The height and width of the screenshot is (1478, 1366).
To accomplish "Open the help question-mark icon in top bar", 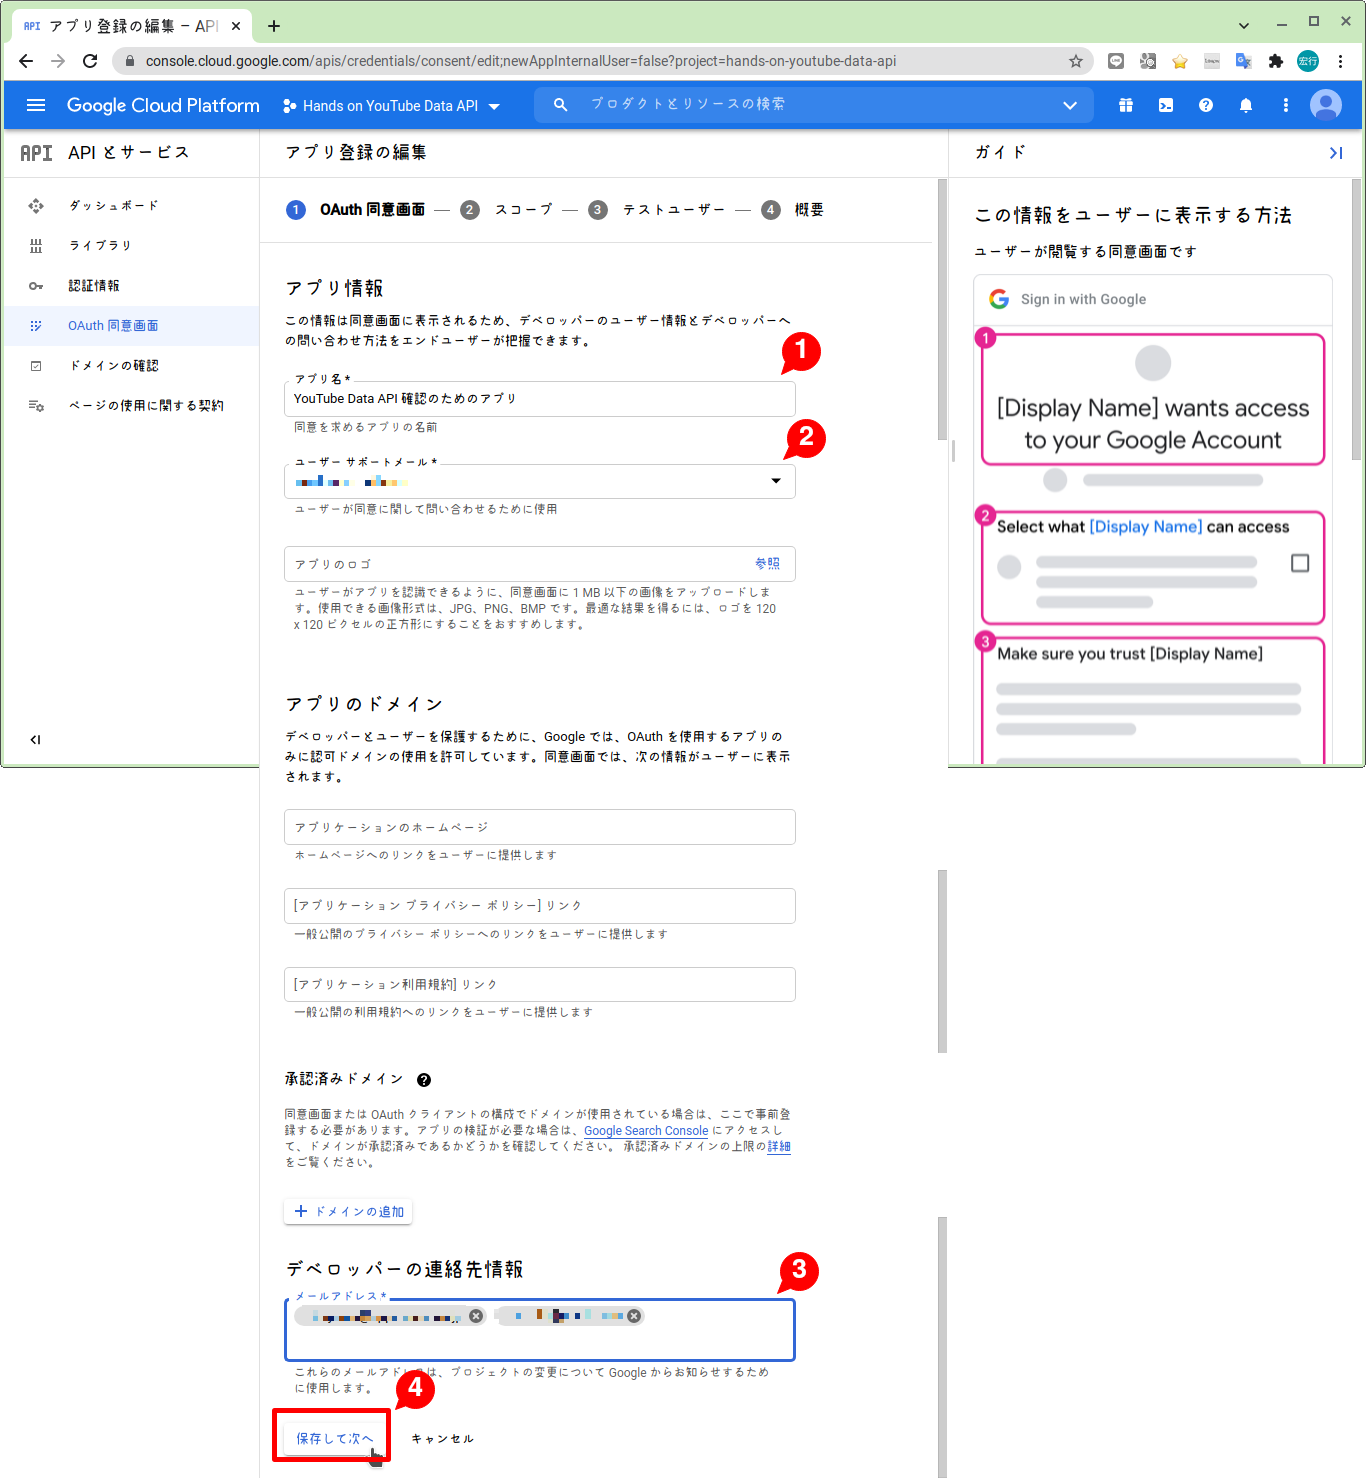I will 1206,104.
